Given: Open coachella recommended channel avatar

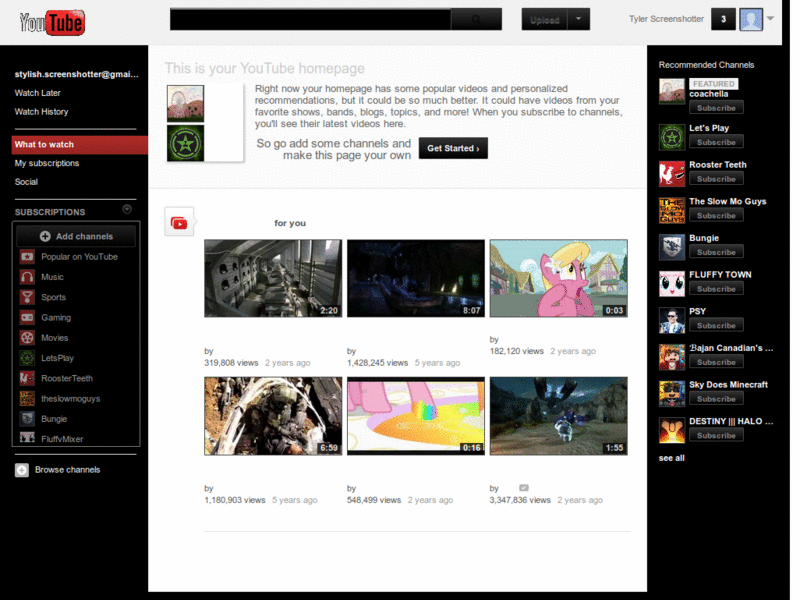Looking at the screenshot, I should pos(671,91).
